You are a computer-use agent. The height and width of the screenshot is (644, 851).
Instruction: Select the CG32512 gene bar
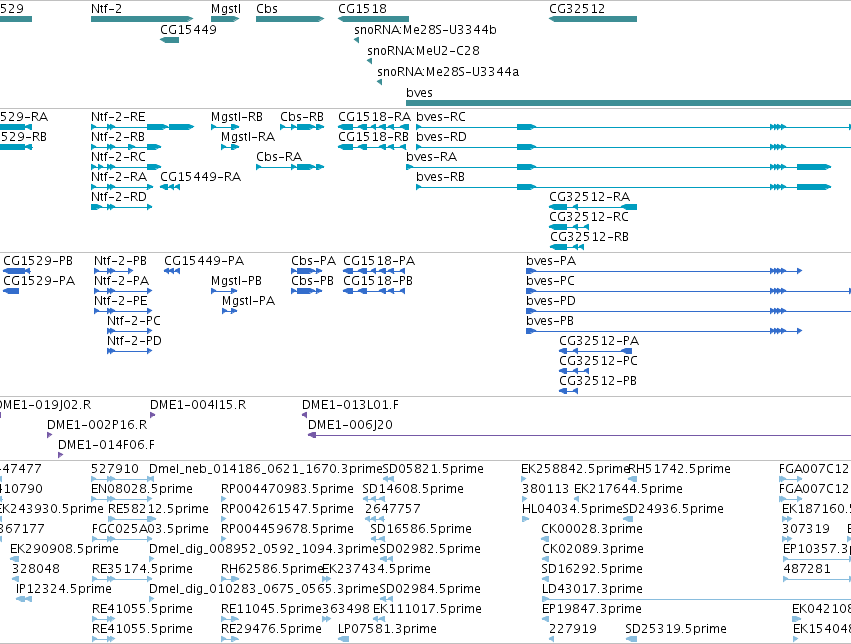pyautogui.click(x=593, y=19)
